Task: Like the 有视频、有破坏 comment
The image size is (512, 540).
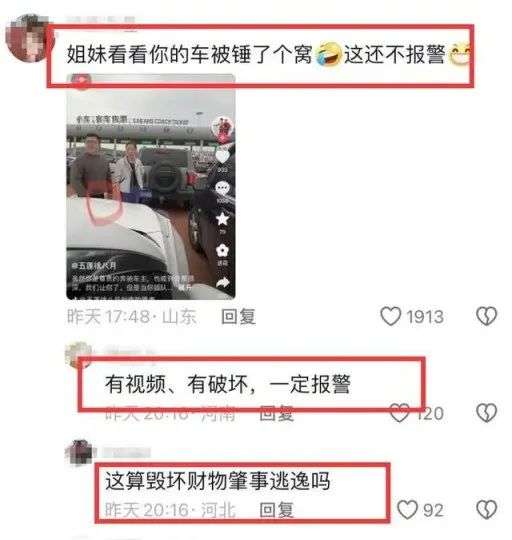Action: point(399,413)
